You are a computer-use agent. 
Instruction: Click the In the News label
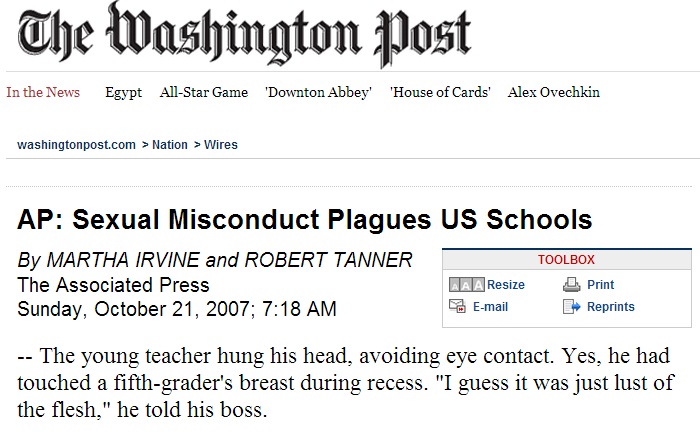click(x=43, y=92)
